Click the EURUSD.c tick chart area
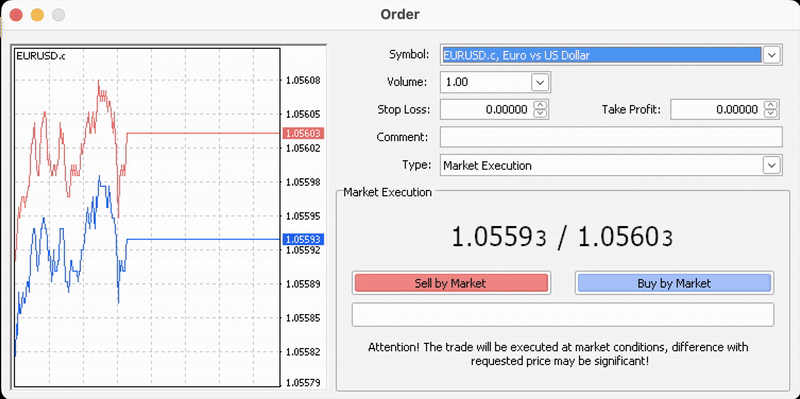The width and height of the screenshot is (800, 399). pyautogui.click(x=147, y=217)
